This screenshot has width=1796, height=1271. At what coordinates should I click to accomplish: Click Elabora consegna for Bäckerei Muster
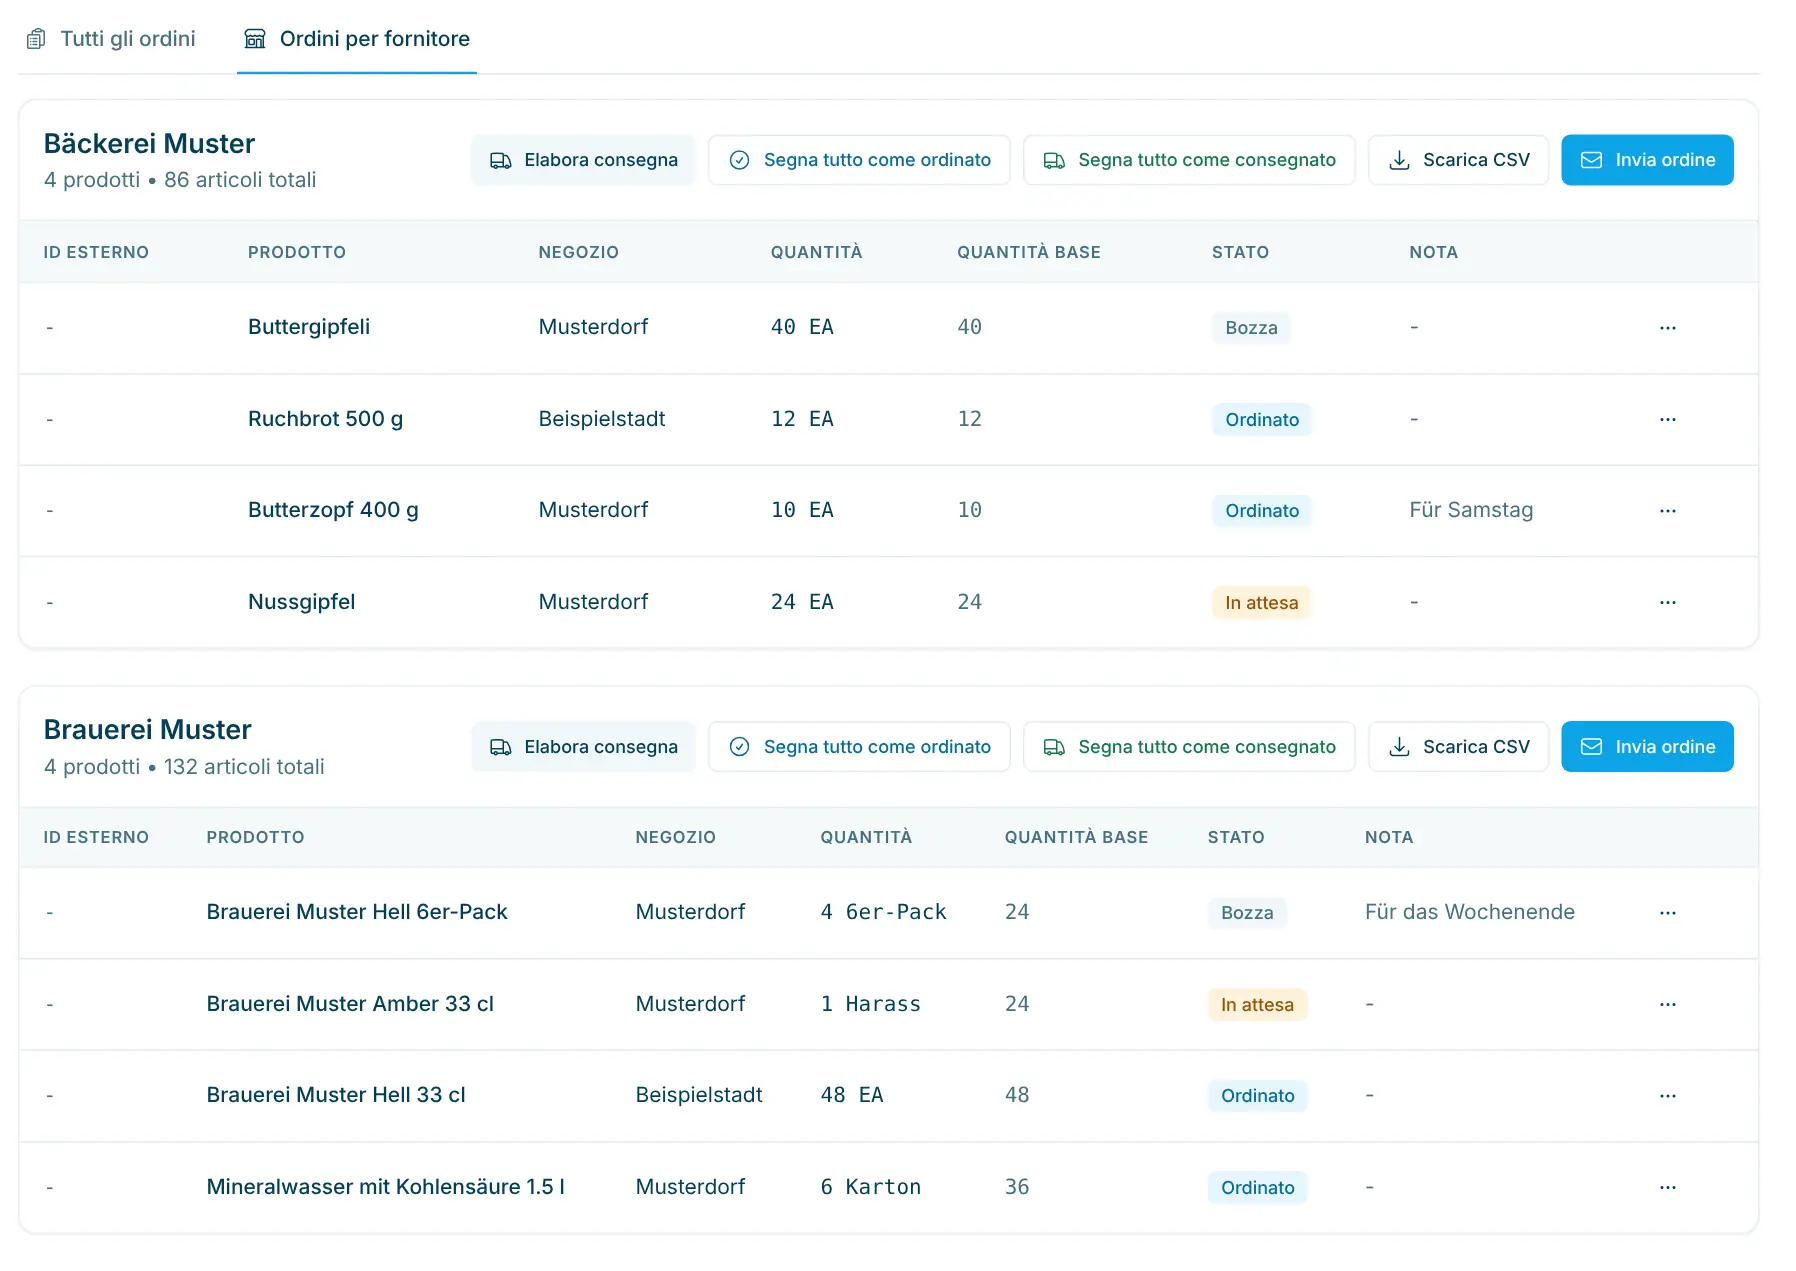pos(583,160)
